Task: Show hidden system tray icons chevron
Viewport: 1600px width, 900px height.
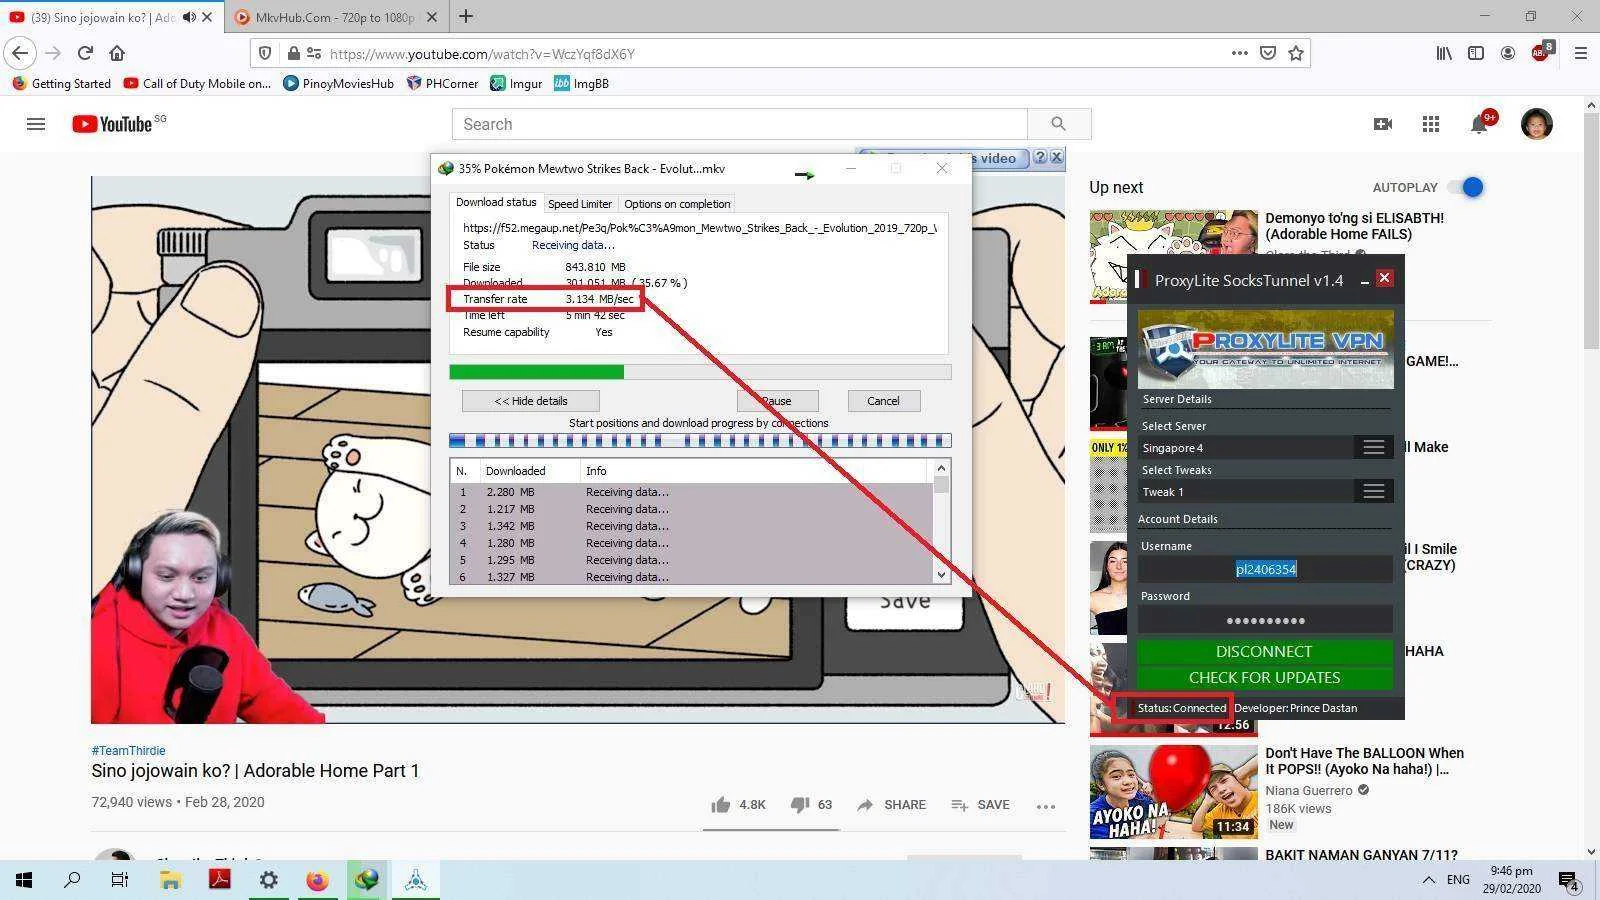Action: tap(1428, 880)
